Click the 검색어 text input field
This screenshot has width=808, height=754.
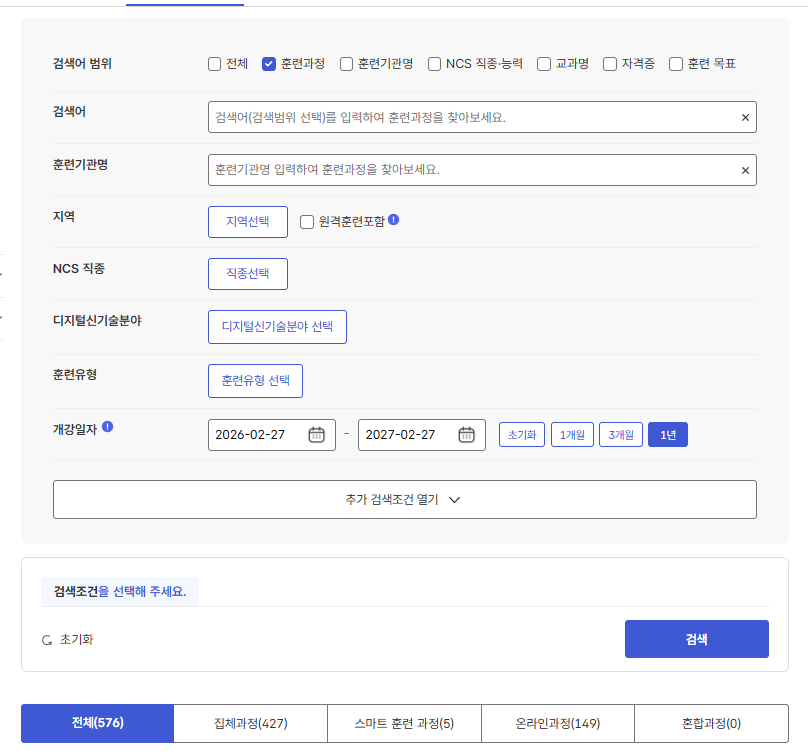coord(470,117)
